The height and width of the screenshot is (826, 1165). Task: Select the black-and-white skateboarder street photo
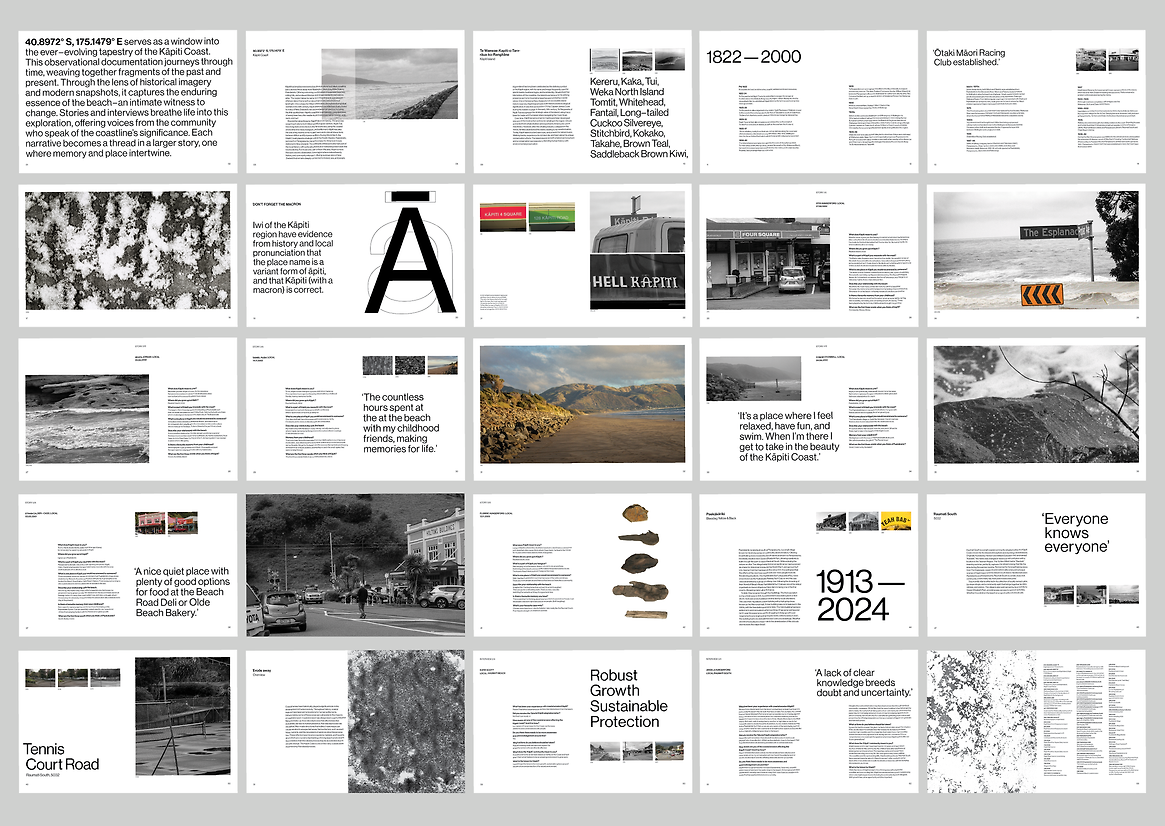(355, 565)
